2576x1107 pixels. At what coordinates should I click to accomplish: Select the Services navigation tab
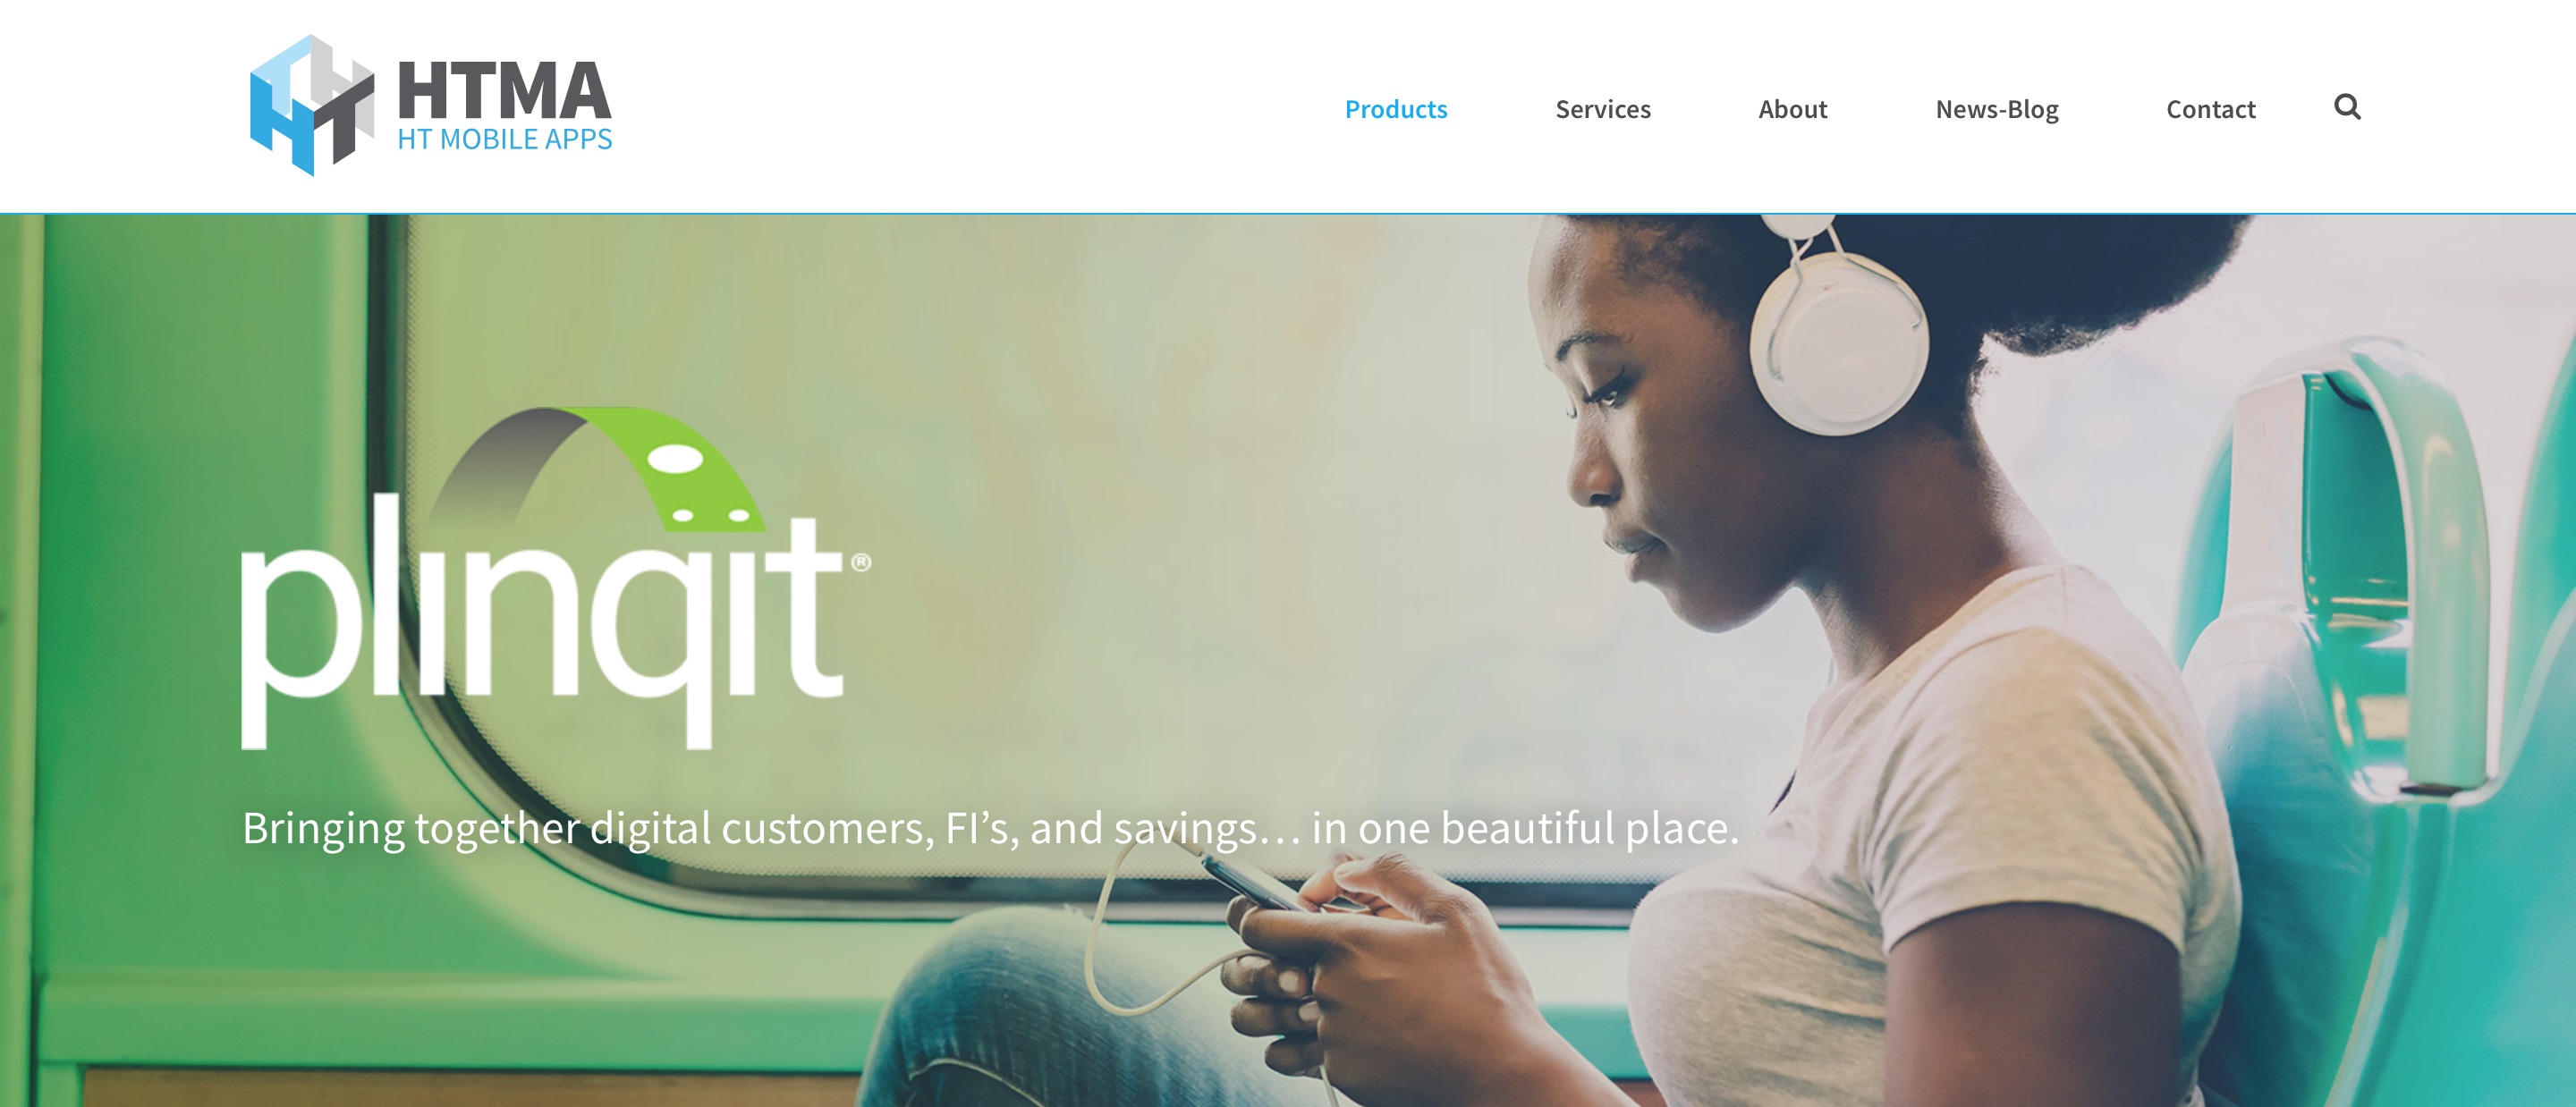(x=1605, y=108)
